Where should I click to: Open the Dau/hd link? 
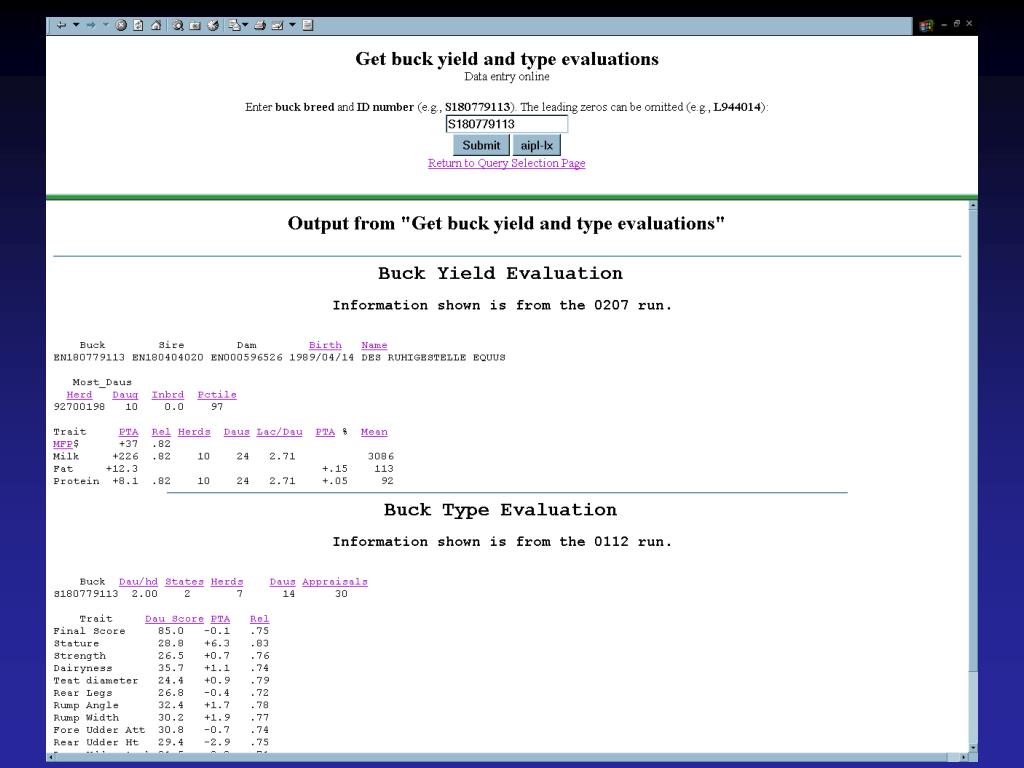pos(138,581)
